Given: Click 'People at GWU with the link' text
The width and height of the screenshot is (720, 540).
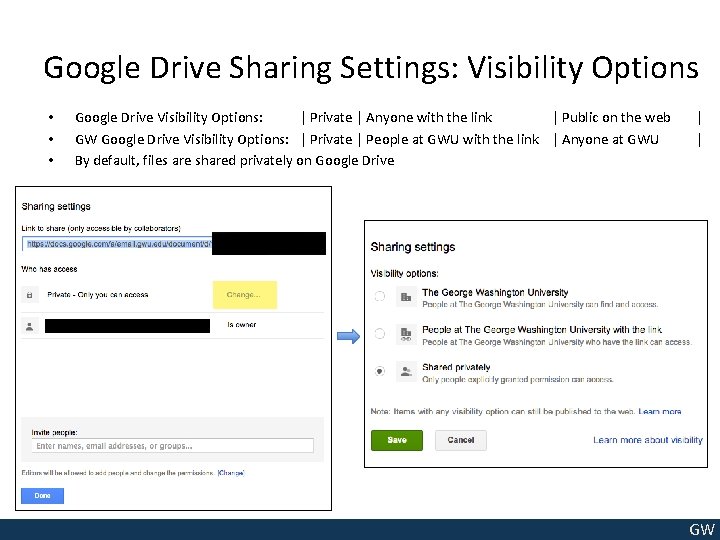Looking at the screenshot, I should coord(453,140).
